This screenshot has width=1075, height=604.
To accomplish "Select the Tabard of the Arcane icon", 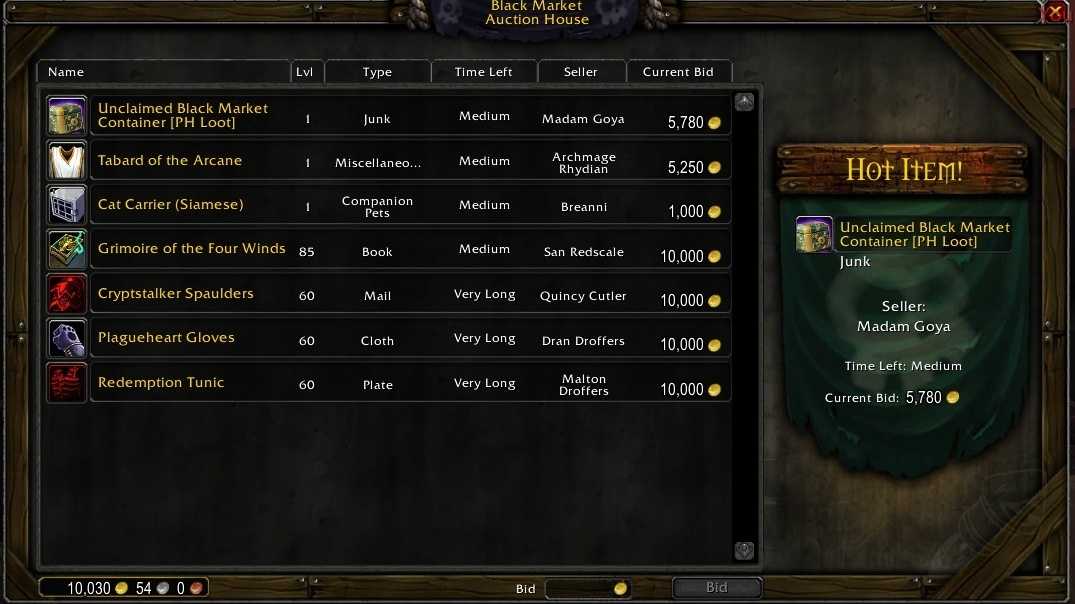I will (x=67, y=160).
